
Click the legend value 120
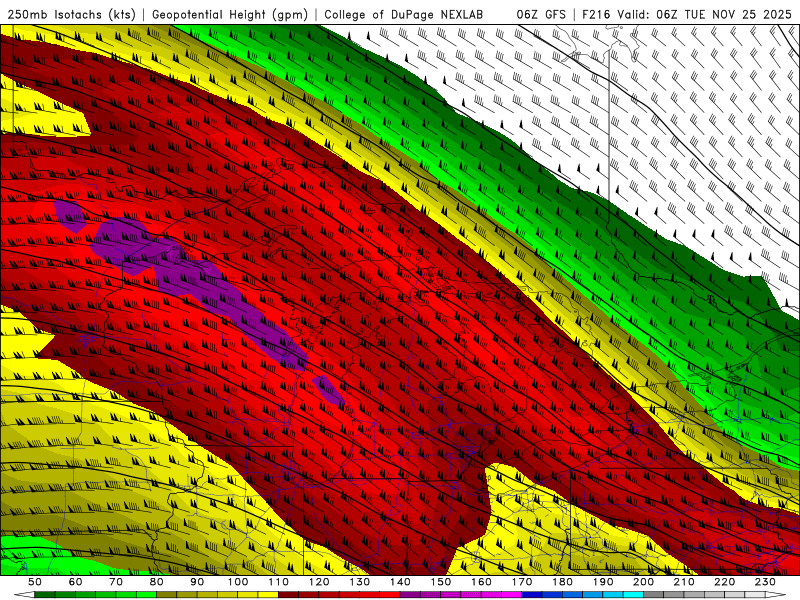(319, 582)
